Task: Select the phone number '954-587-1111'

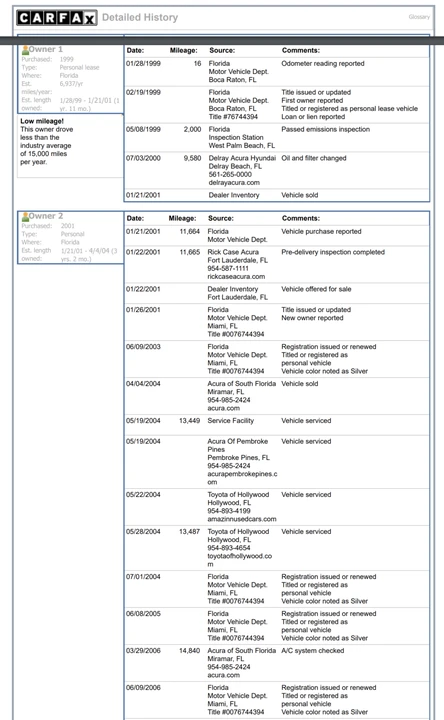Action: point(228,269)
